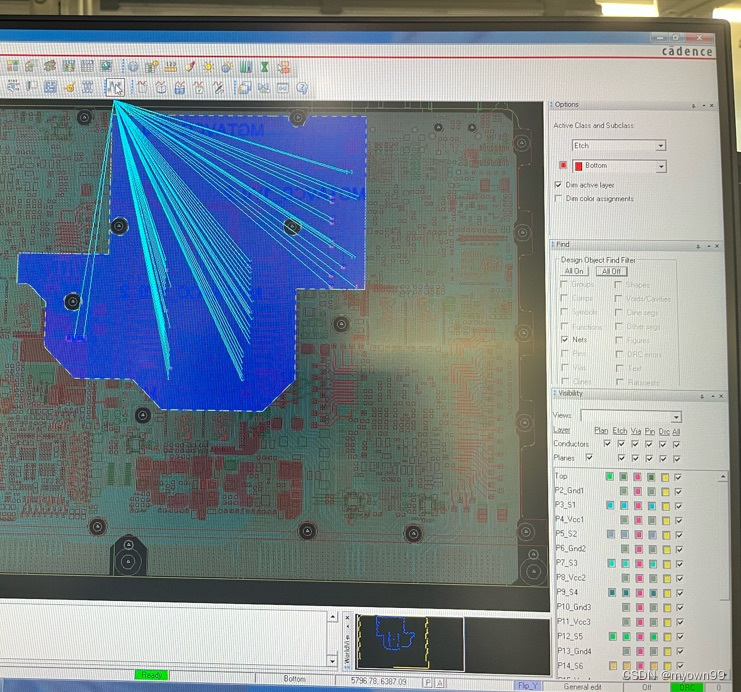Click the '123' numbered icon in top toolbar
Viewport: 741px width, 692px height.
[x=170, y=67]
